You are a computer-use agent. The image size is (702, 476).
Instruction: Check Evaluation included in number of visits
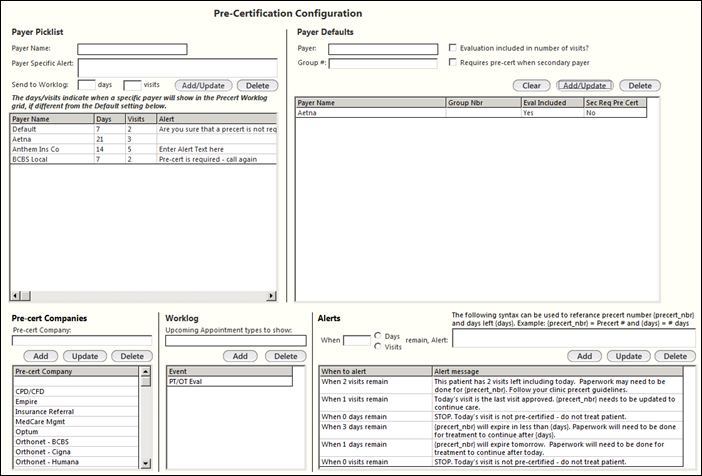pos(453,48)
